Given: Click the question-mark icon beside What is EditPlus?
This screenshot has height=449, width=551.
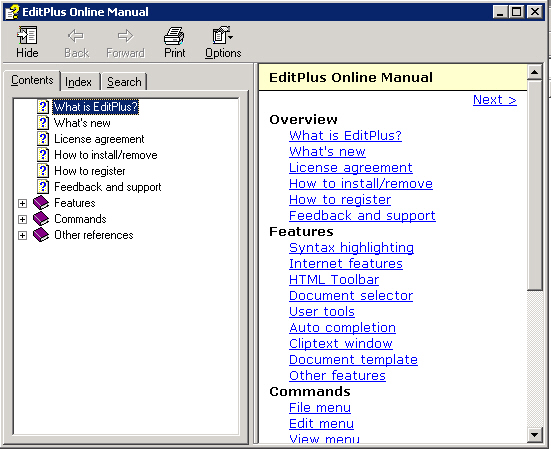Looking at the screenshot, I should click(43, 106).
